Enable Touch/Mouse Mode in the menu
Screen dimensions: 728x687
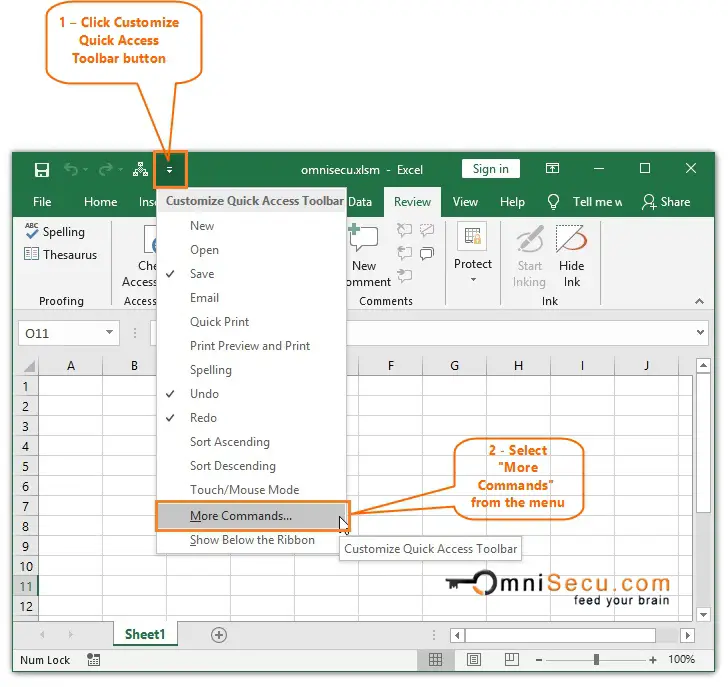click(252, 490)
